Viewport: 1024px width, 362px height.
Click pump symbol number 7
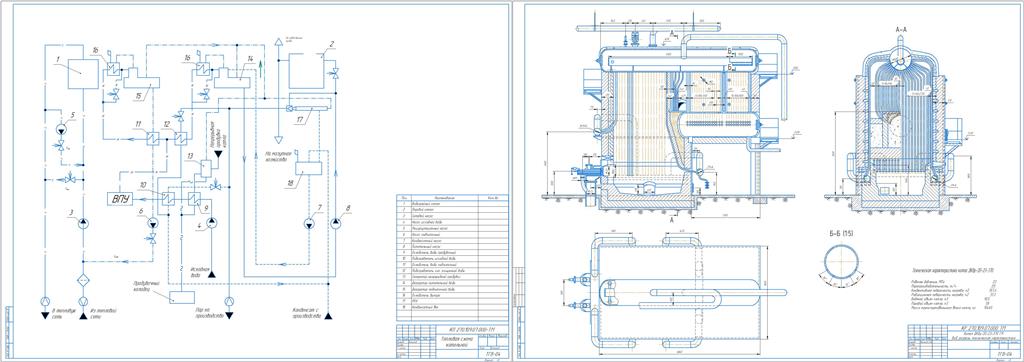(x=308, y=224)
